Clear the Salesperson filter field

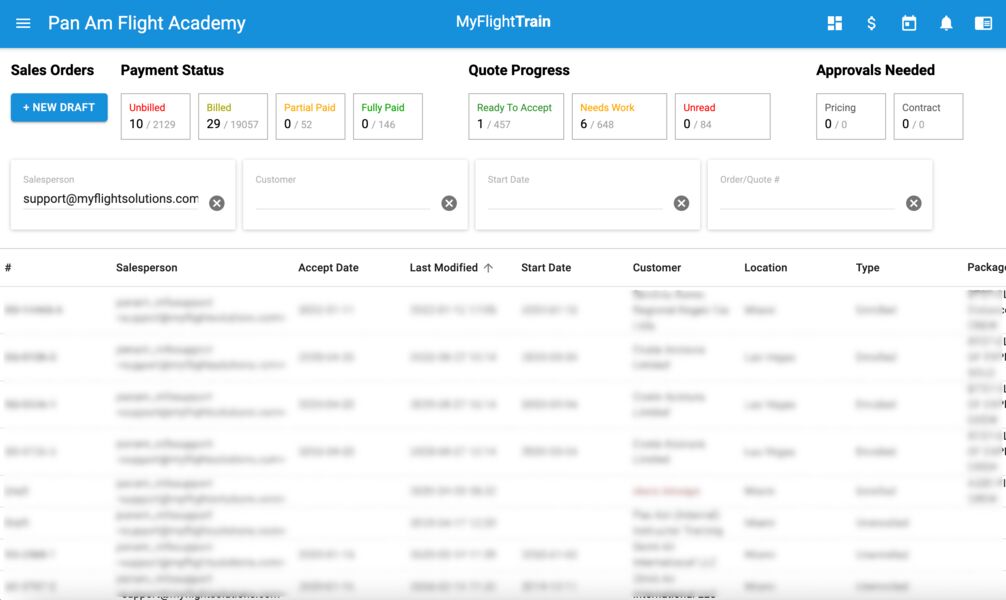click(x=217, y=203)
